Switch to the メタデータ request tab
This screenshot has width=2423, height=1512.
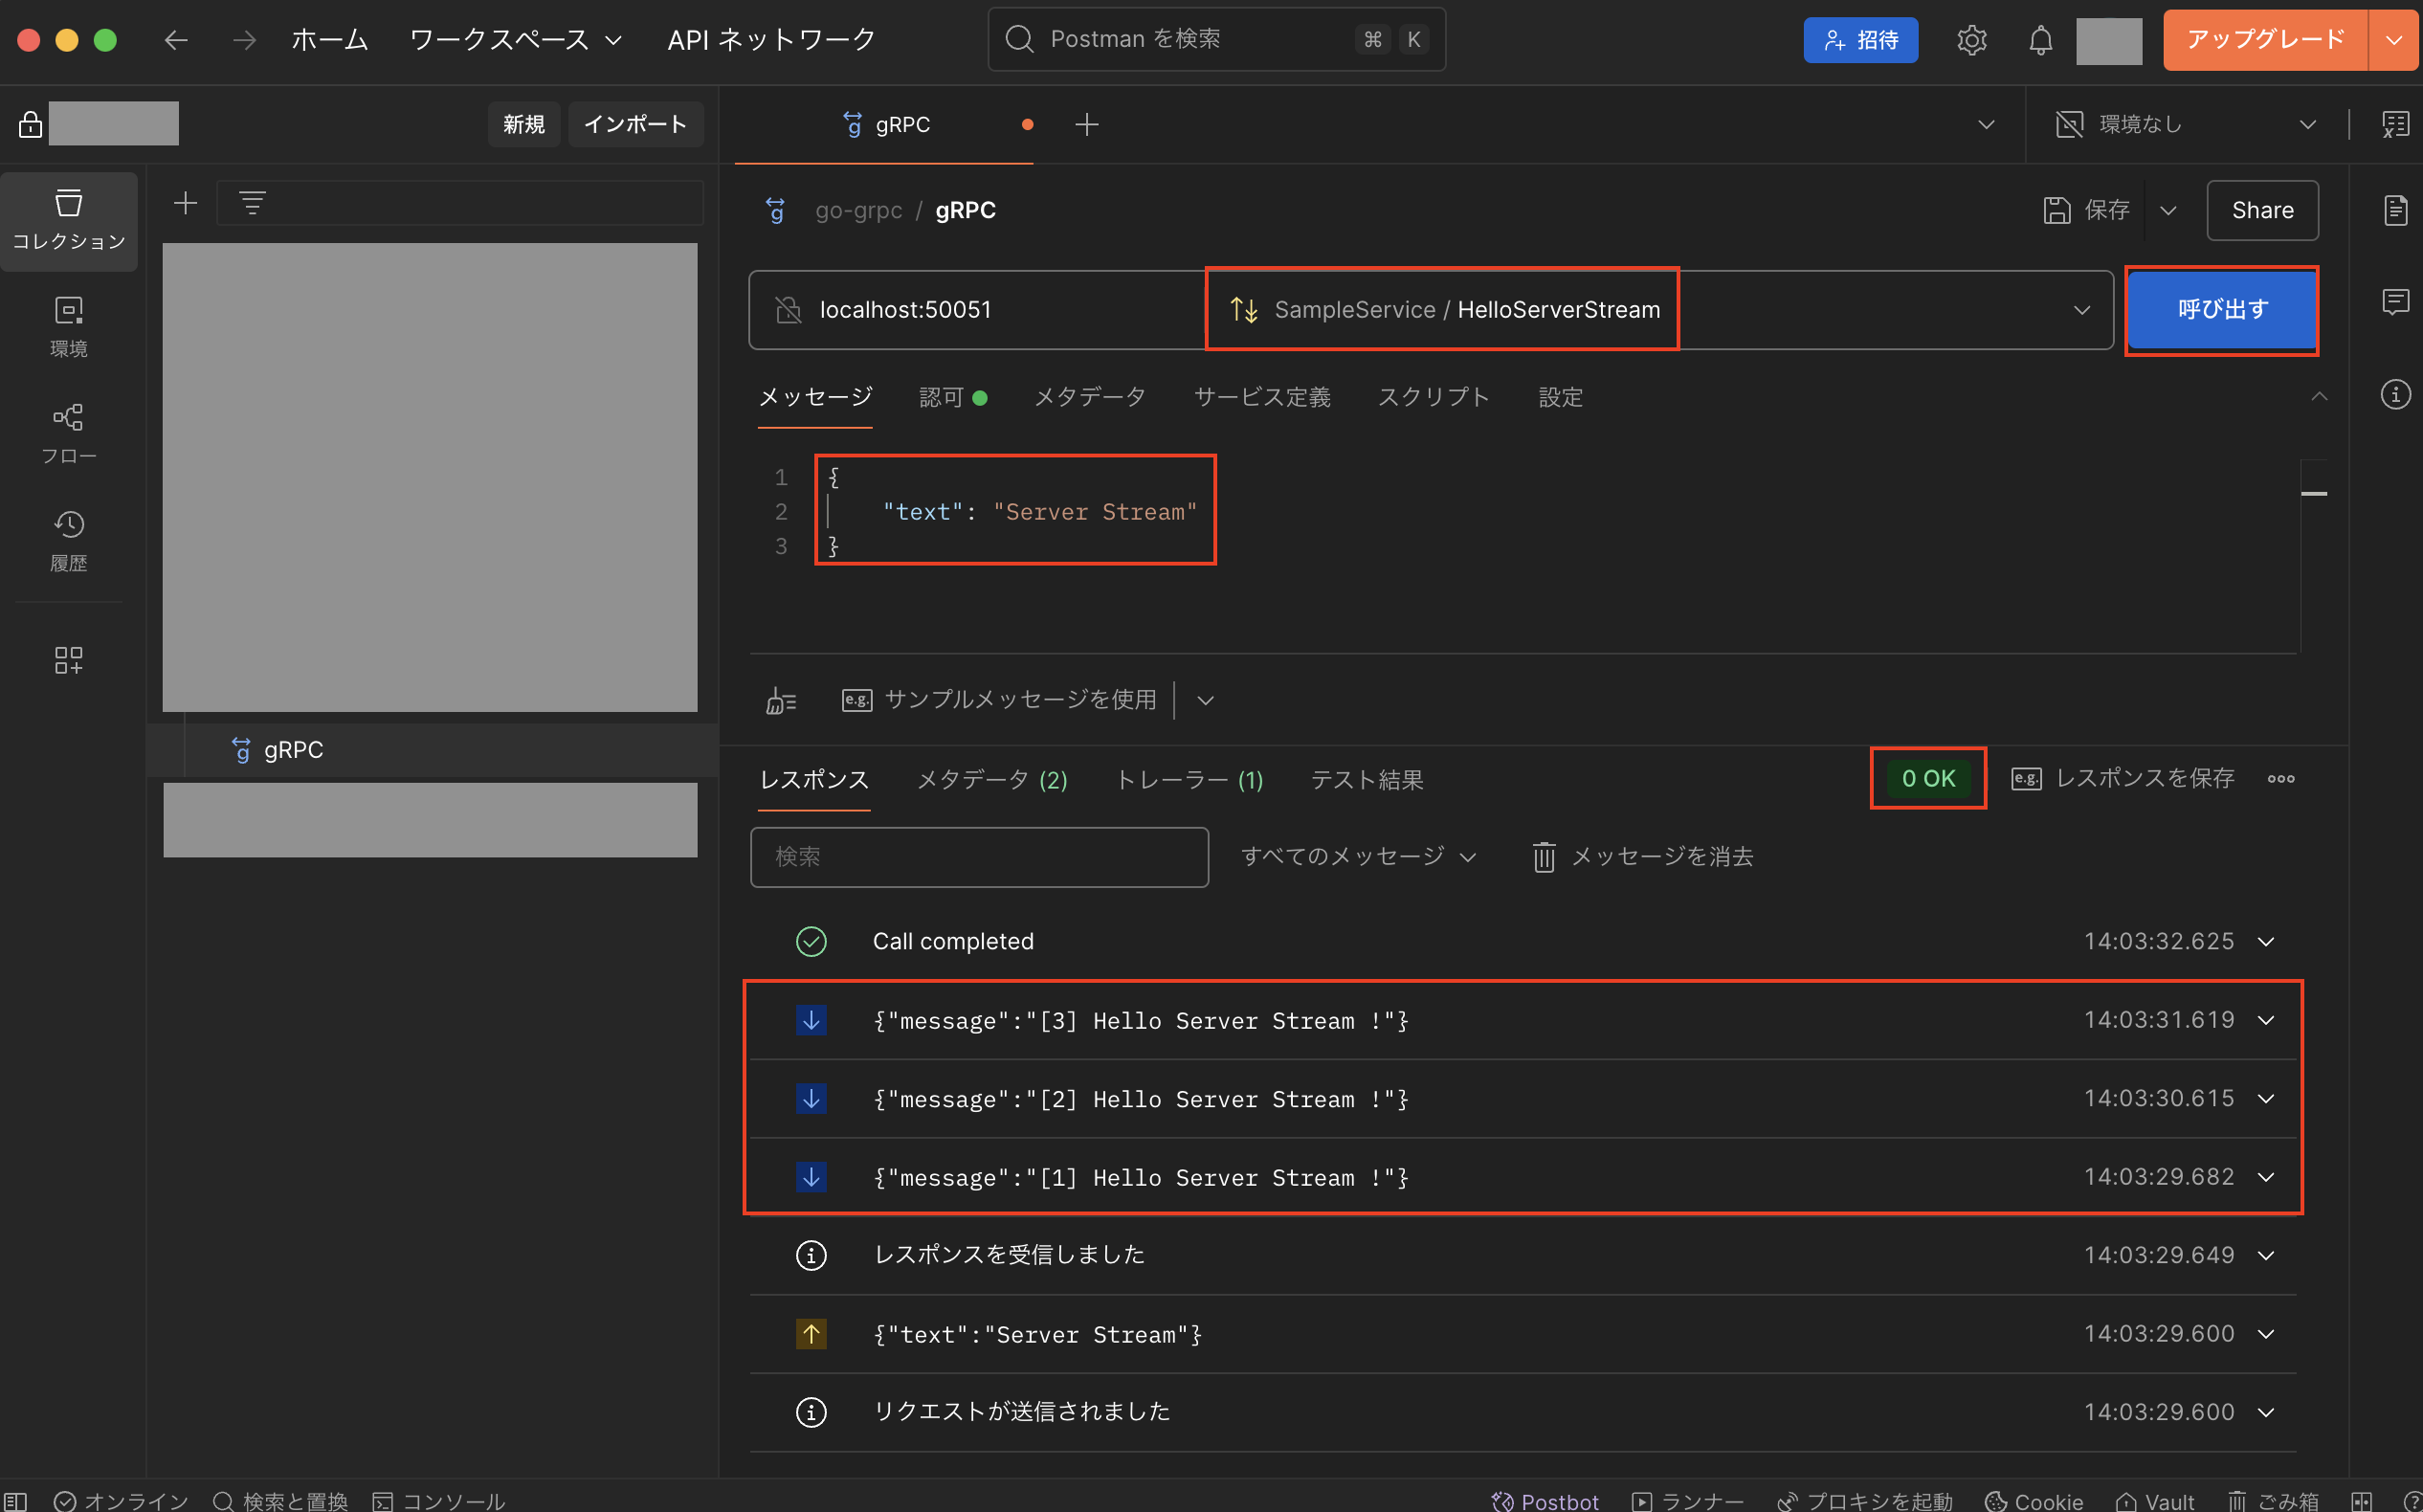1089,397
